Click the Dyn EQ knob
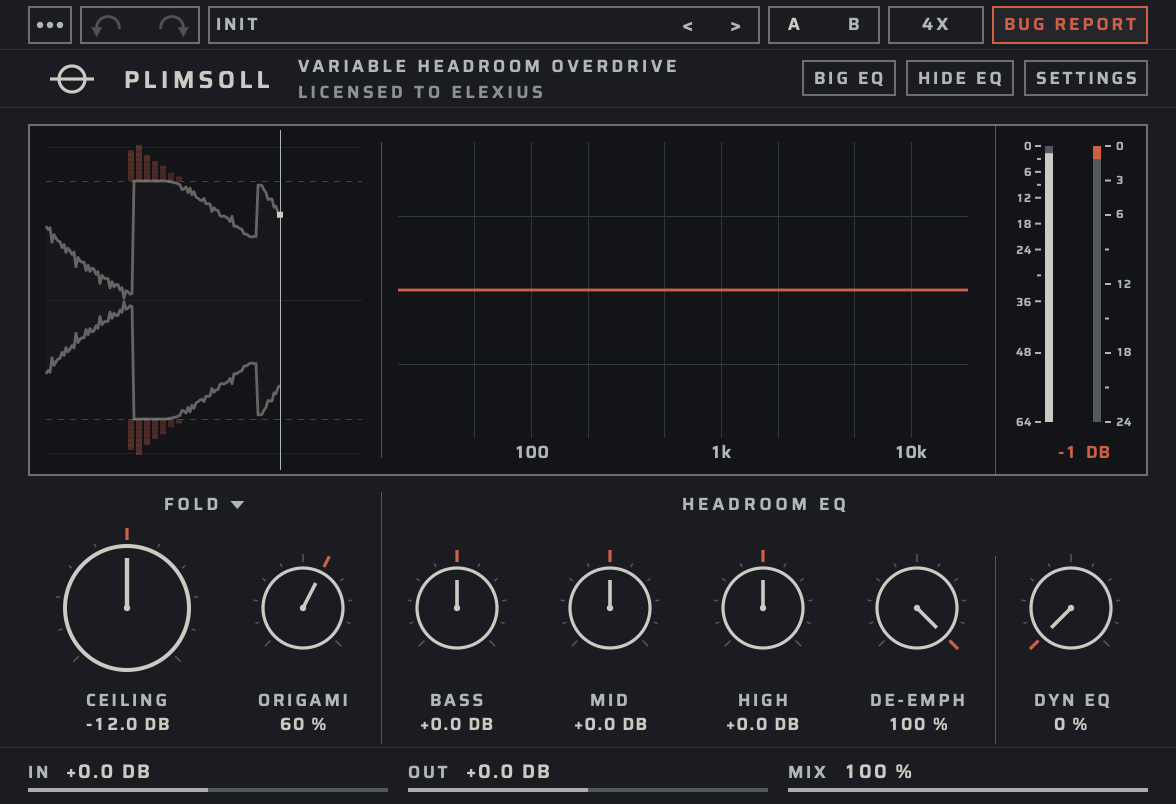Viewport: 1176px width, 804px height. coord(1070,608)
